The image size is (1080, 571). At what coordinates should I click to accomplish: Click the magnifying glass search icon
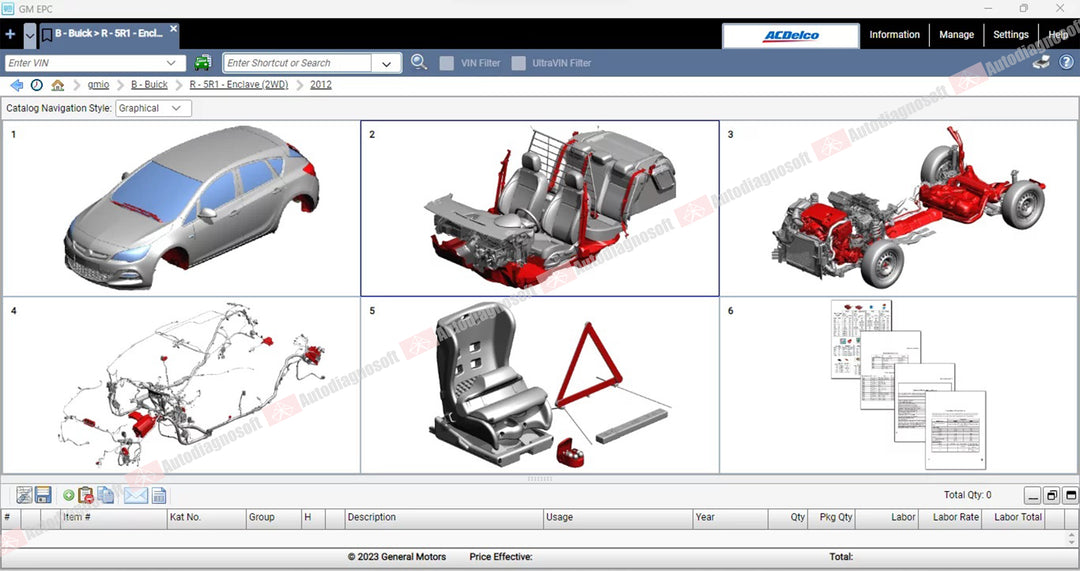tap(418, 62)
